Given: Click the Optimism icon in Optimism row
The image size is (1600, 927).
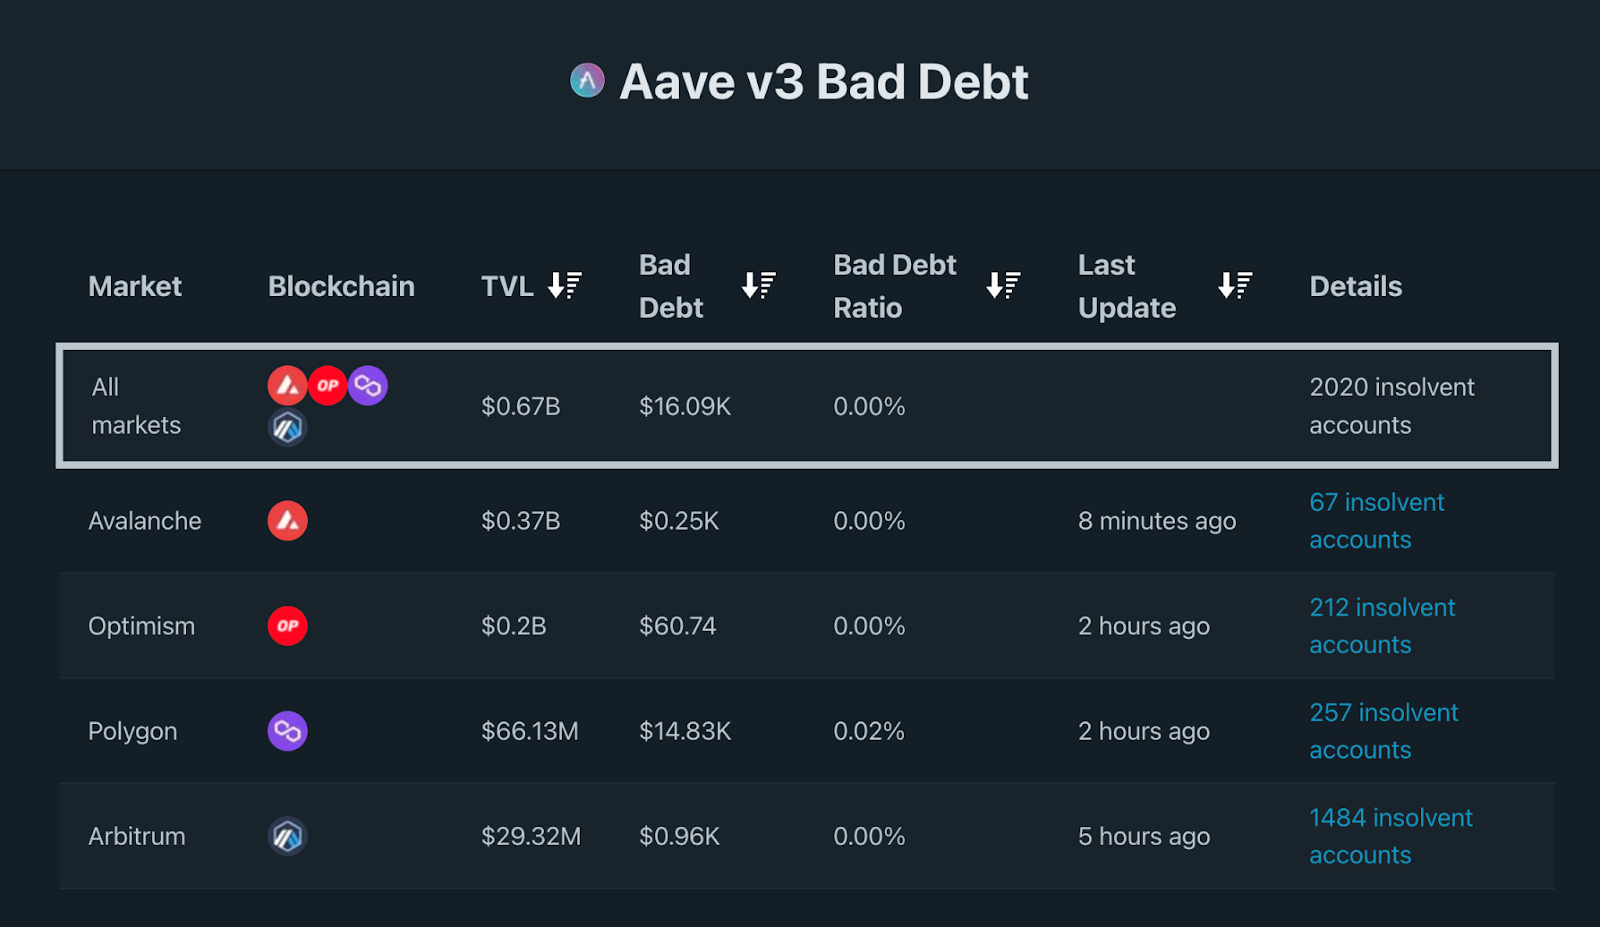Looking at the screenshot, I should click(287, 626).
